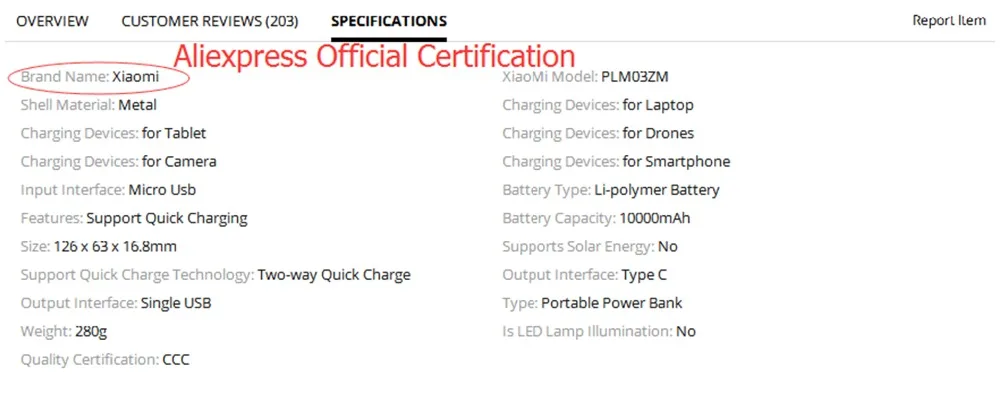1000x396 pixels.
Task: Open the Overview tab
Action: point(52,21)
